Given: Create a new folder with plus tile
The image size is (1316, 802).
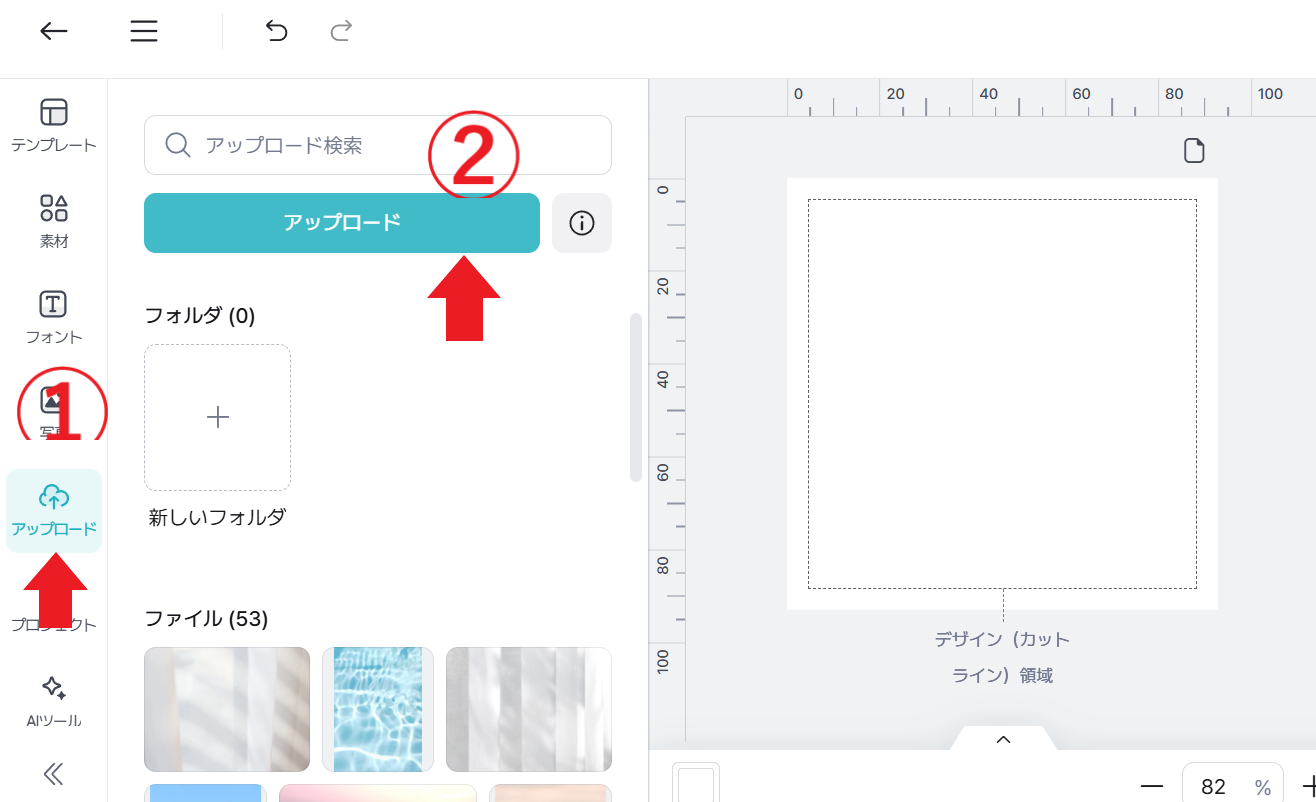Looking at the screenshot, I should click(217, 418).
